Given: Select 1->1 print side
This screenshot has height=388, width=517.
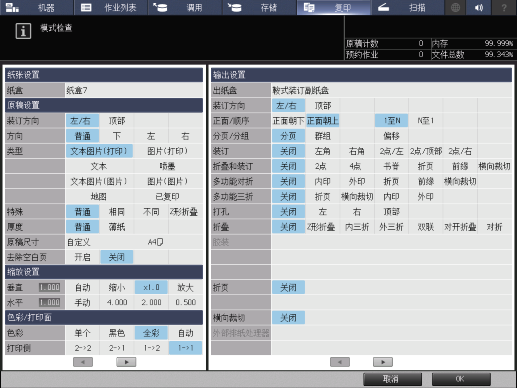Looking at the screenshot, I should click(185, 348).
